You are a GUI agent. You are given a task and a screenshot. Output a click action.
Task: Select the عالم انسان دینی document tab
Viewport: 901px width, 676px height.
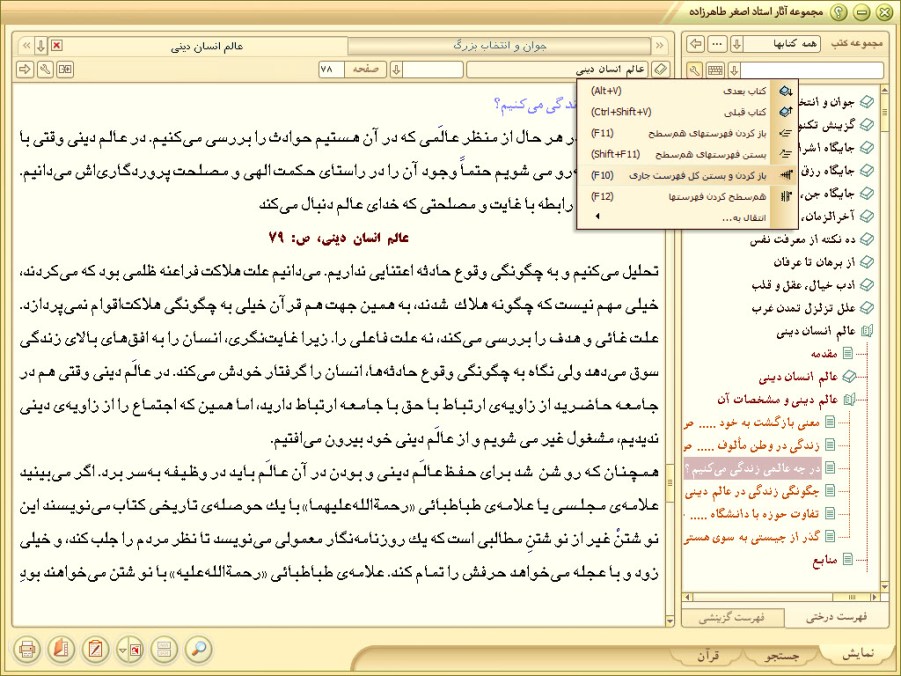(x=207, y=46)
